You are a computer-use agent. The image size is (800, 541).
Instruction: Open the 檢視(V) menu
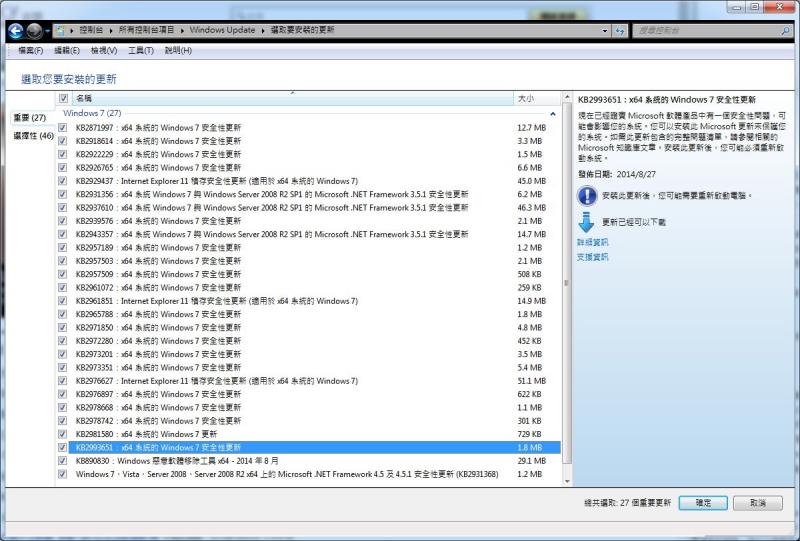point(104,50)
